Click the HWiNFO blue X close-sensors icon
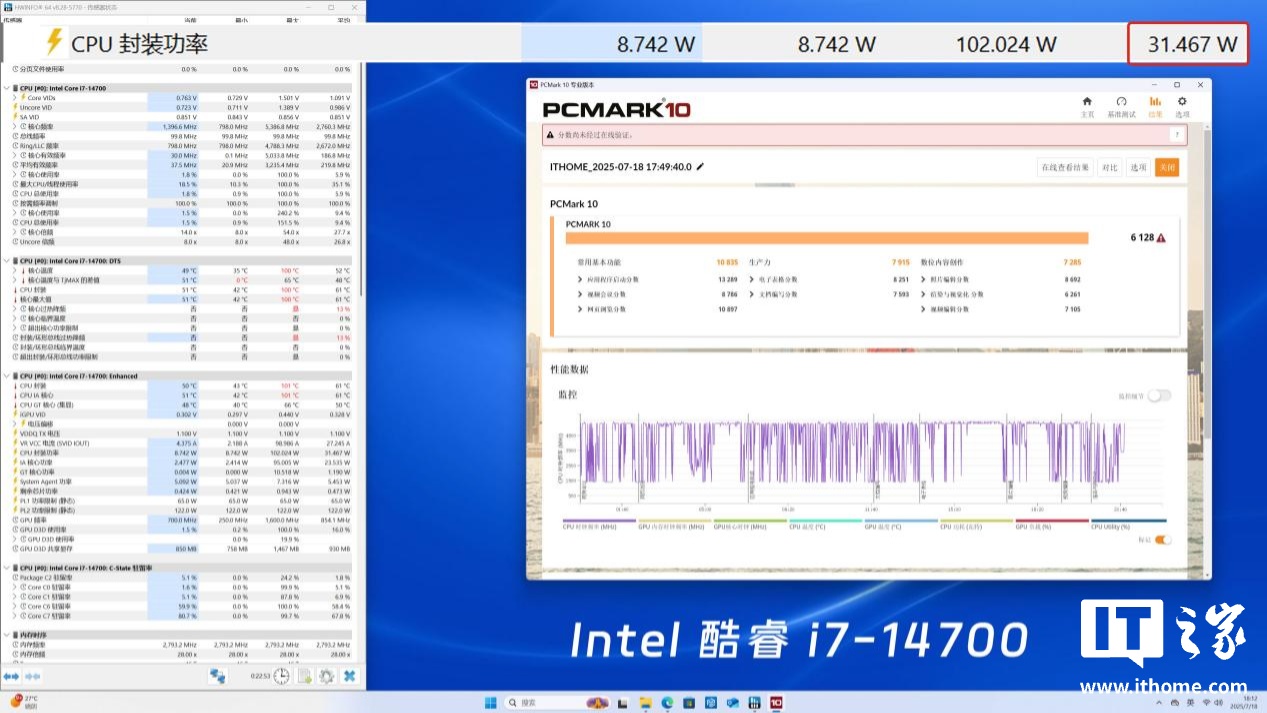 [350, 677]
